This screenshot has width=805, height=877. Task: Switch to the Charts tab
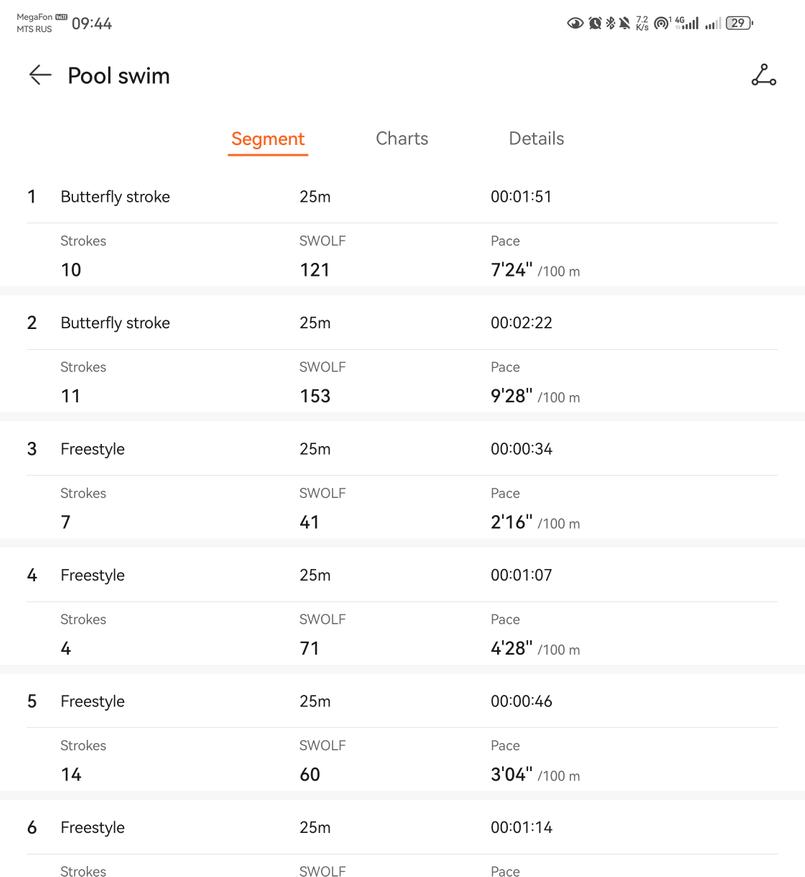[402, 139]
